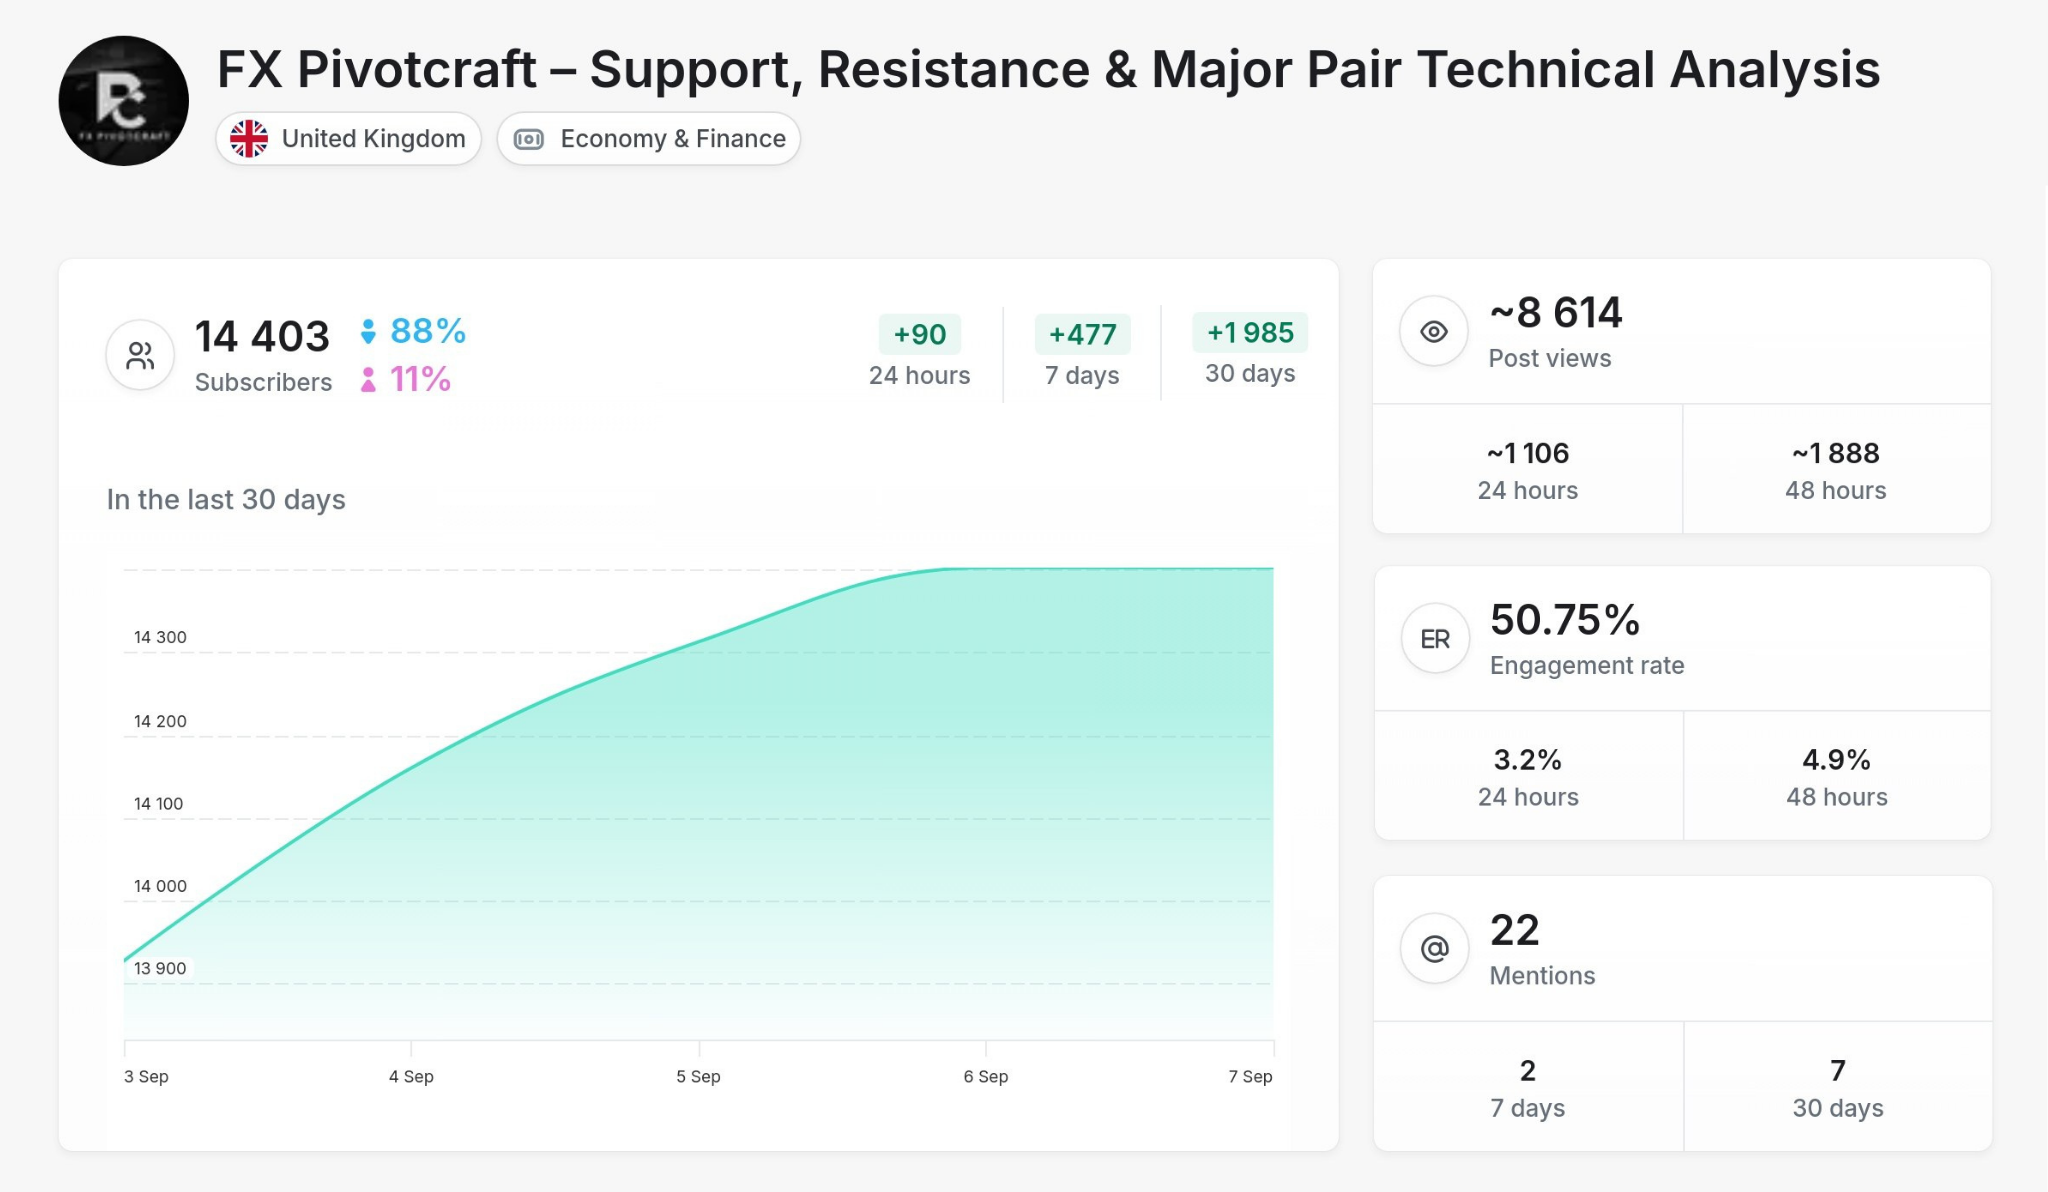
Task: Click the @ mentions icon
Action: [x=1435, y=948]
